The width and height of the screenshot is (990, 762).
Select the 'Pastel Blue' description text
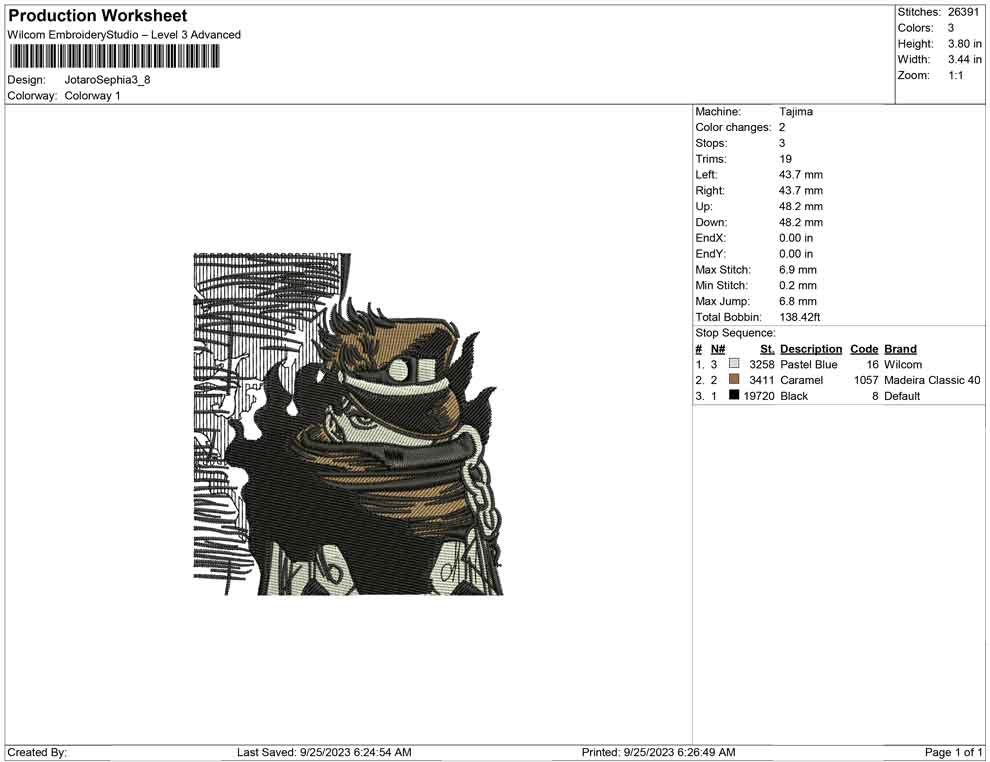[x=809, y=364]
